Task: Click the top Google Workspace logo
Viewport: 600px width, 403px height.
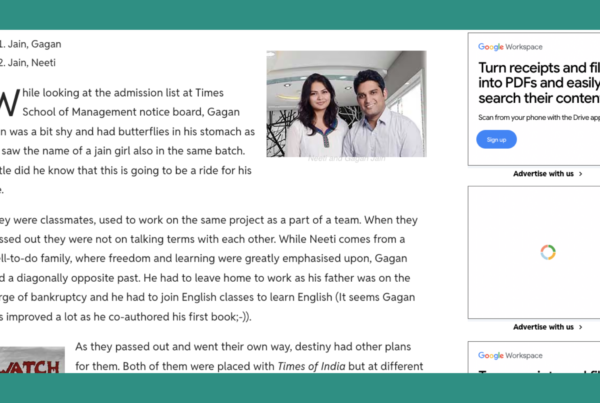Action: [x=510, y=47]
